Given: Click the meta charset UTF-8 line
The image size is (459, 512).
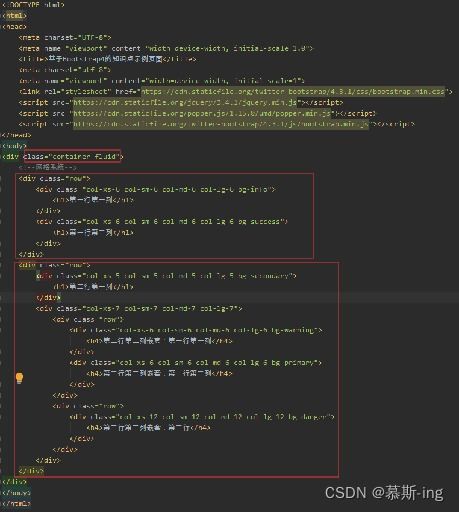Looking at the screenshot, I should coord(65,37).
